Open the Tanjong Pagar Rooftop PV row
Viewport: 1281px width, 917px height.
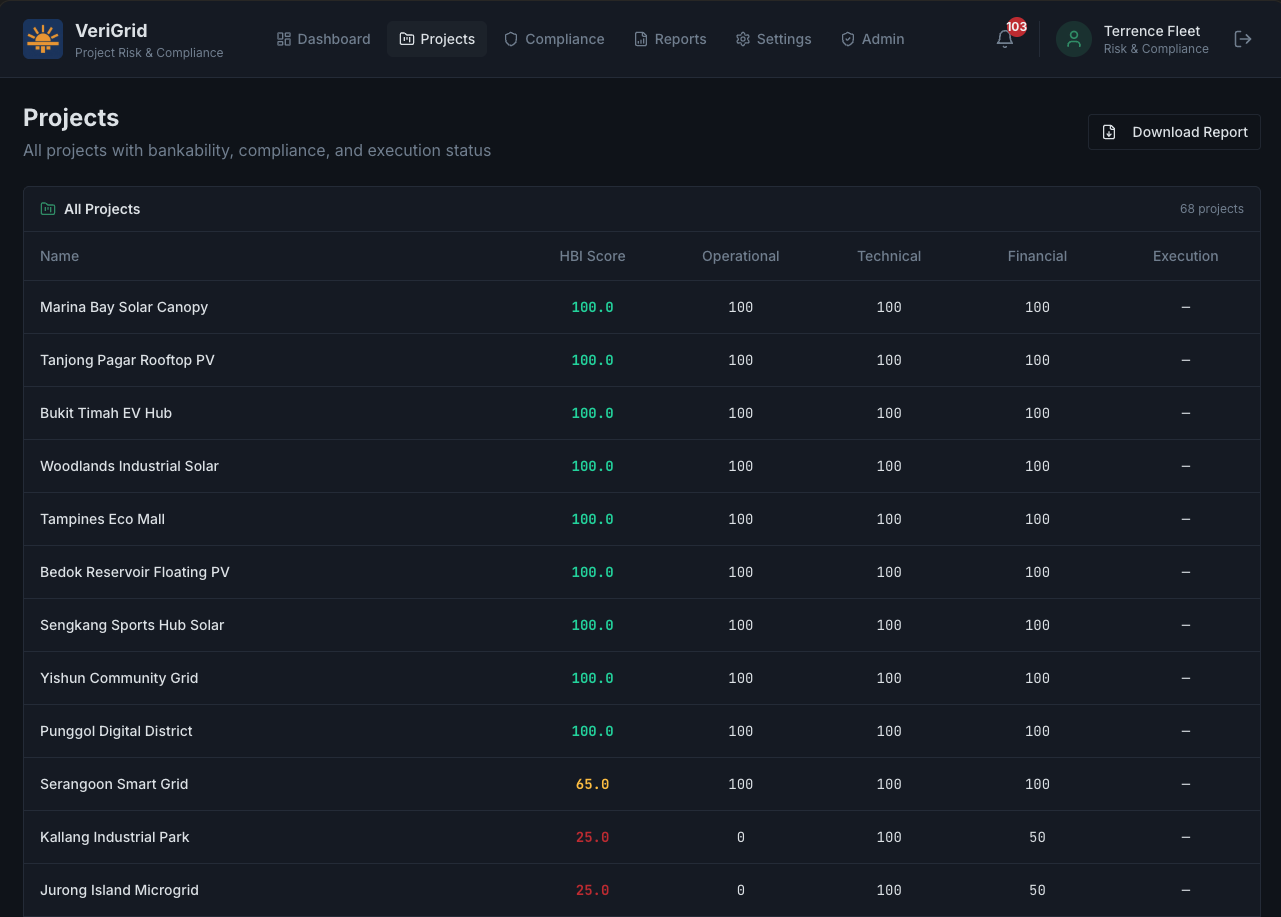642,360
